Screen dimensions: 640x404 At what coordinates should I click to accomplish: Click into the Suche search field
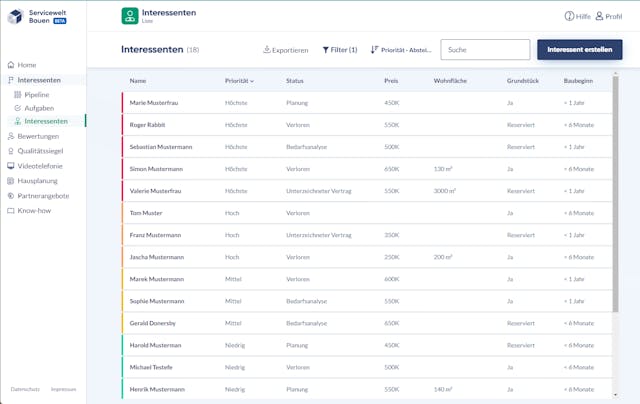coord(485,50)
